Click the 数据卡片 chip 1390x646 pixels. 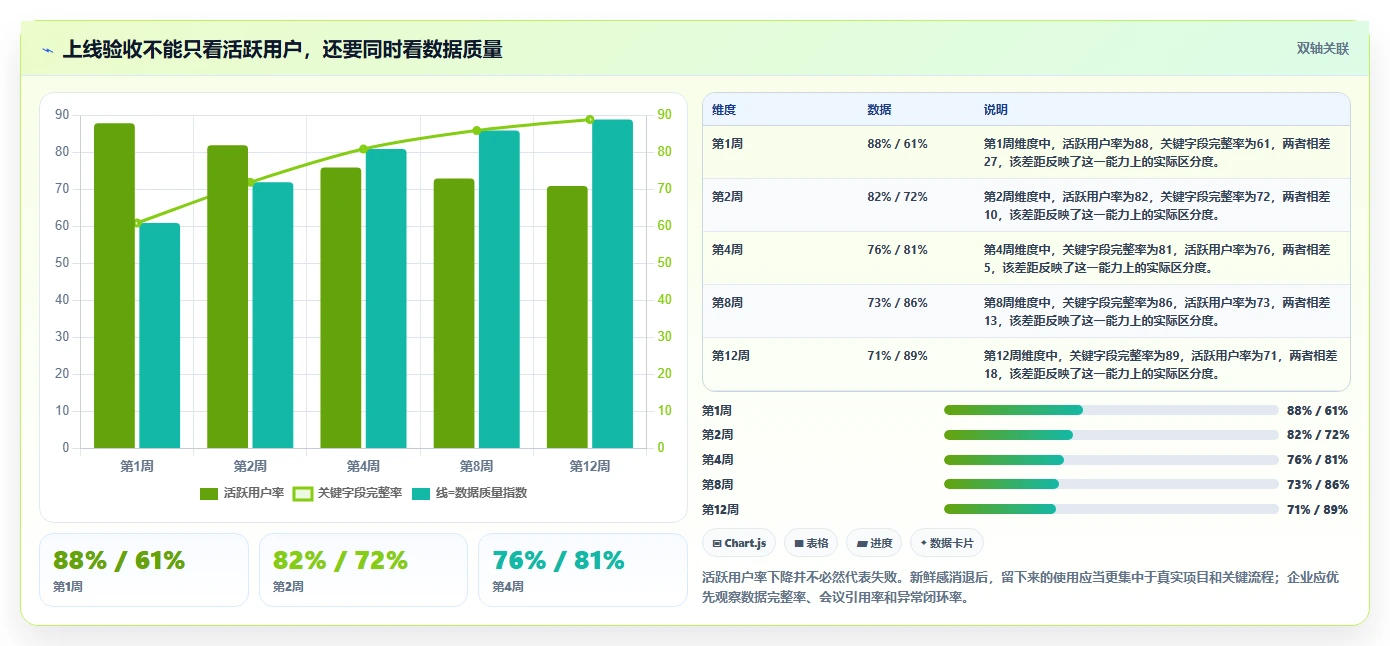[947, 543]
